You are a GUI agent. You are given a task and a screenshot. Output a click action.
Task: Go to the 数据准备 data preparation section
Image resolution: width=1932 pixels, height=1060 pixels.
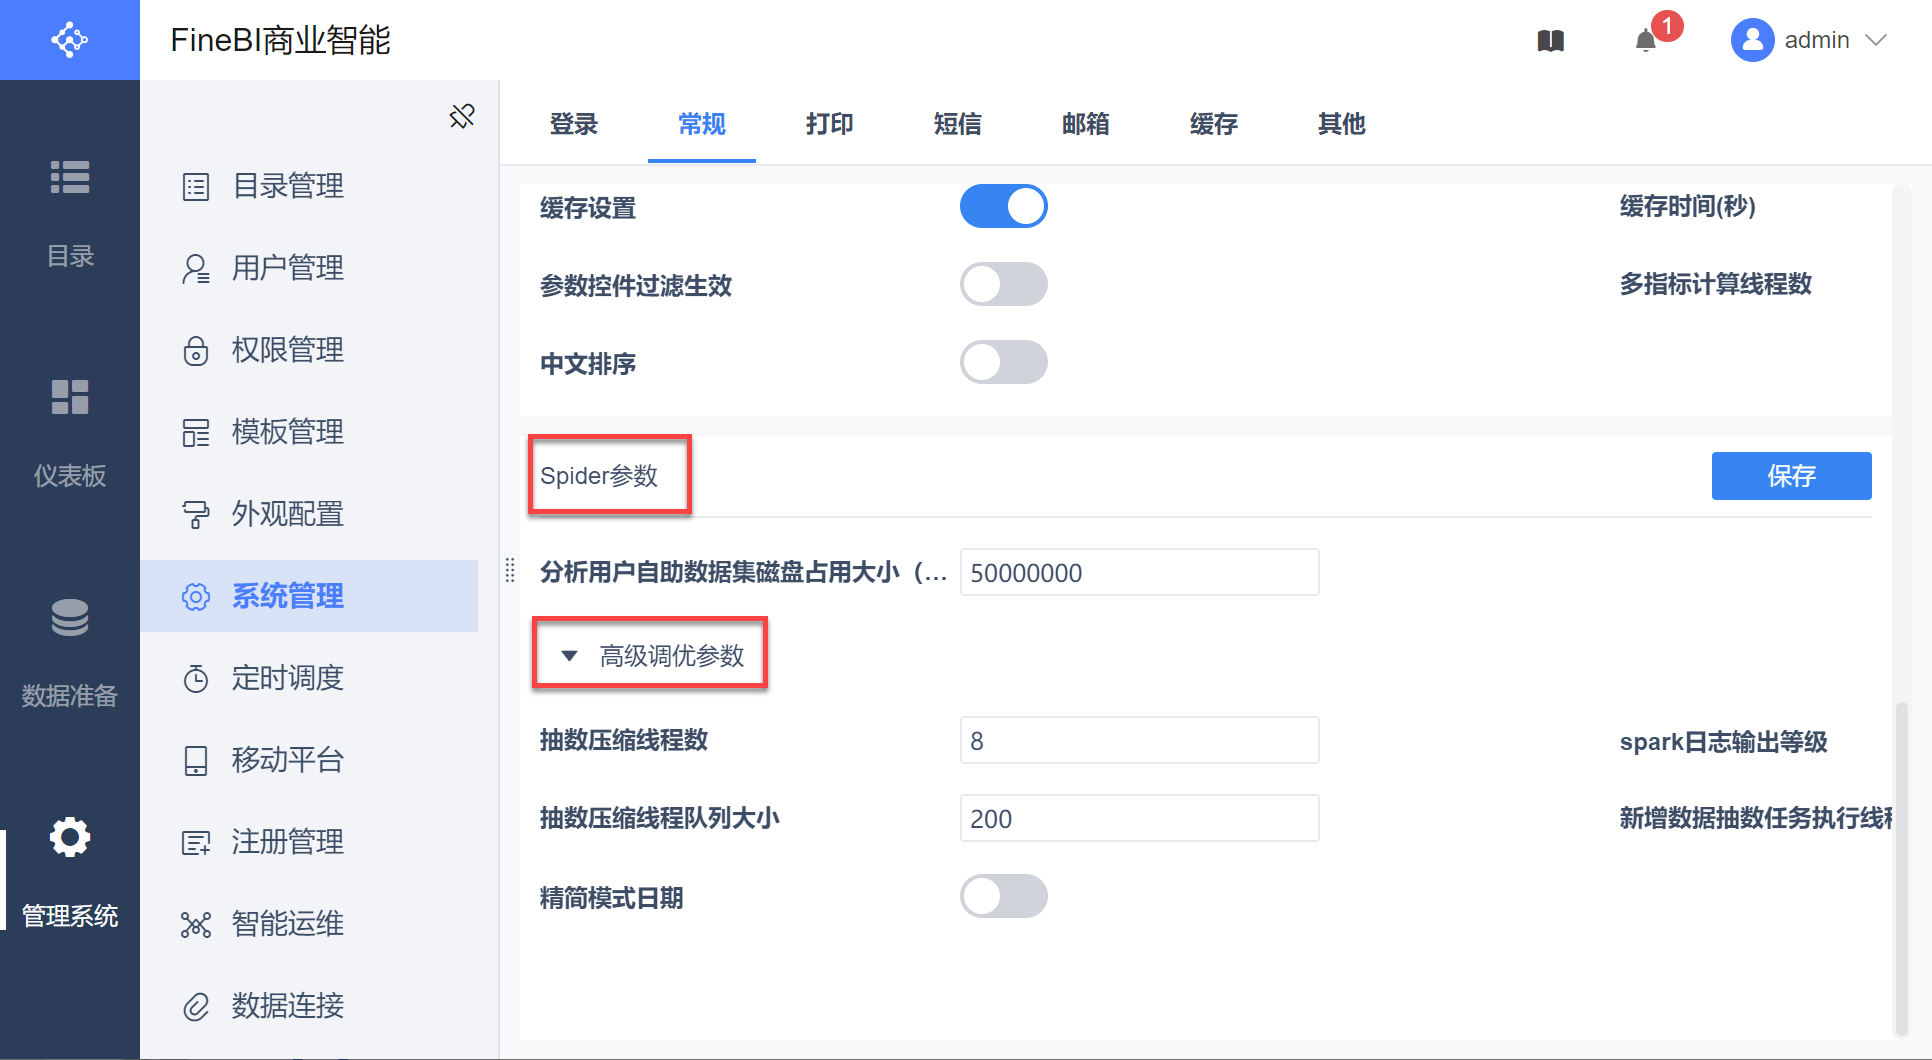[70, 650]
